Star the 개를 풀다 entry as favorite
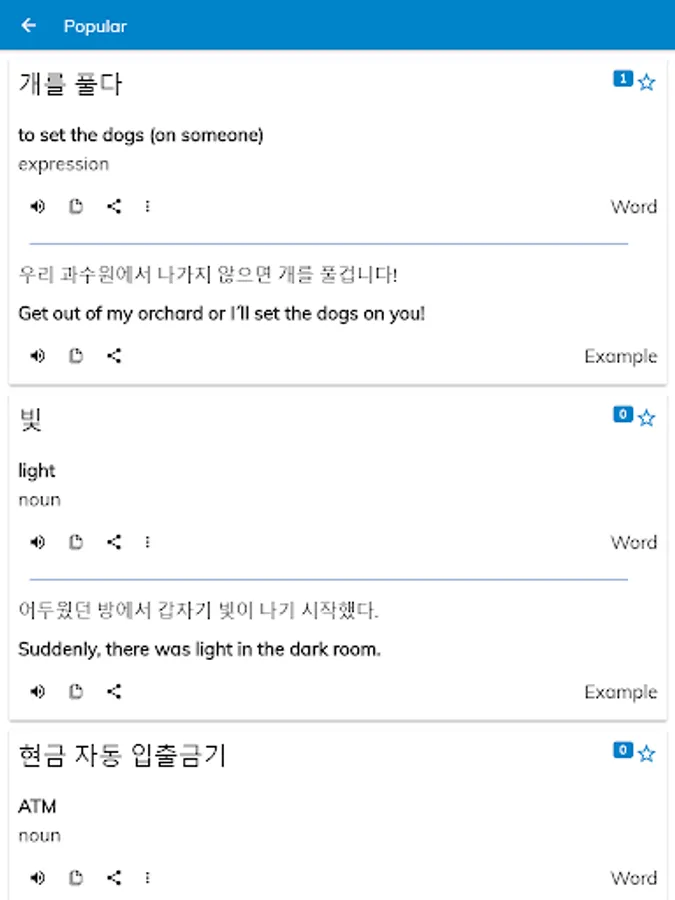The width and height of the screenshot is (675, 900). click(647, 83)
